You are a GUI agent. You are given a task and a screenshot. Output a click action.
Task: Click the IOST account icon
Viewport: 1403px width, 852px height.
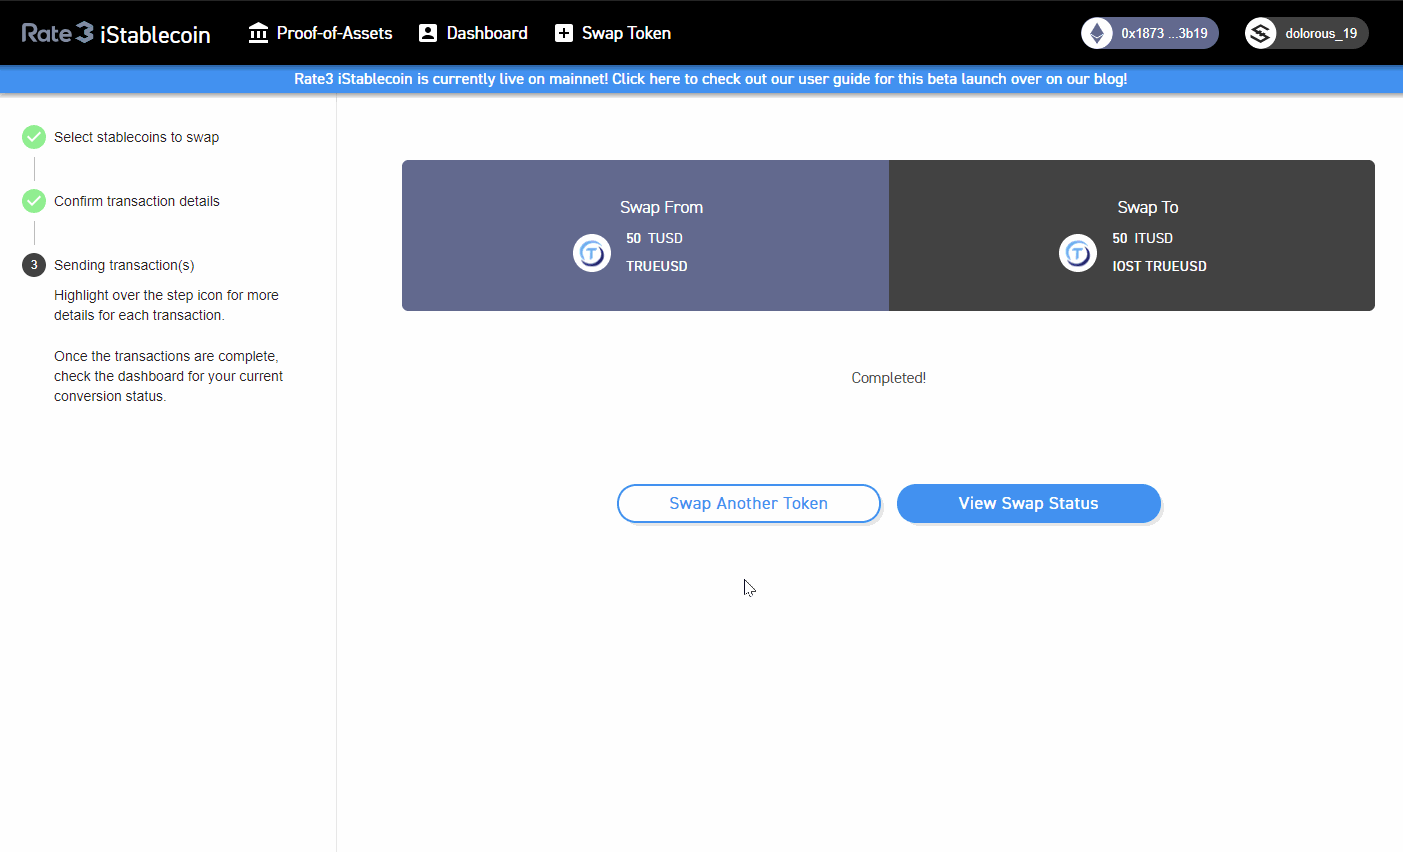pyautogui.click(x=1260, y=33)
